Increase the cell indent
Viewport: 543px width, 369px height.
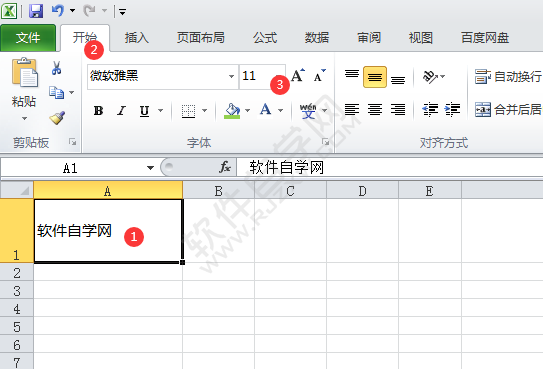pos(452,110)
